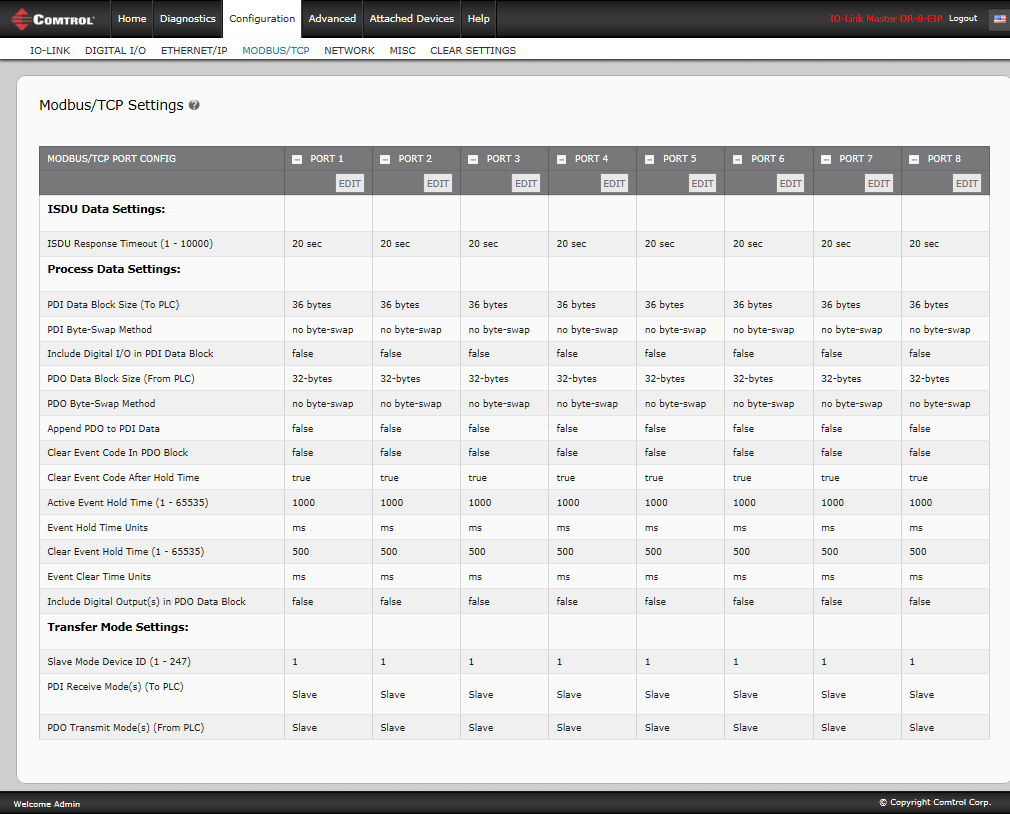Screen dimensions: 1010x814
Task: Click the ISDU Response Timeout row label
Action: (130, 243)
